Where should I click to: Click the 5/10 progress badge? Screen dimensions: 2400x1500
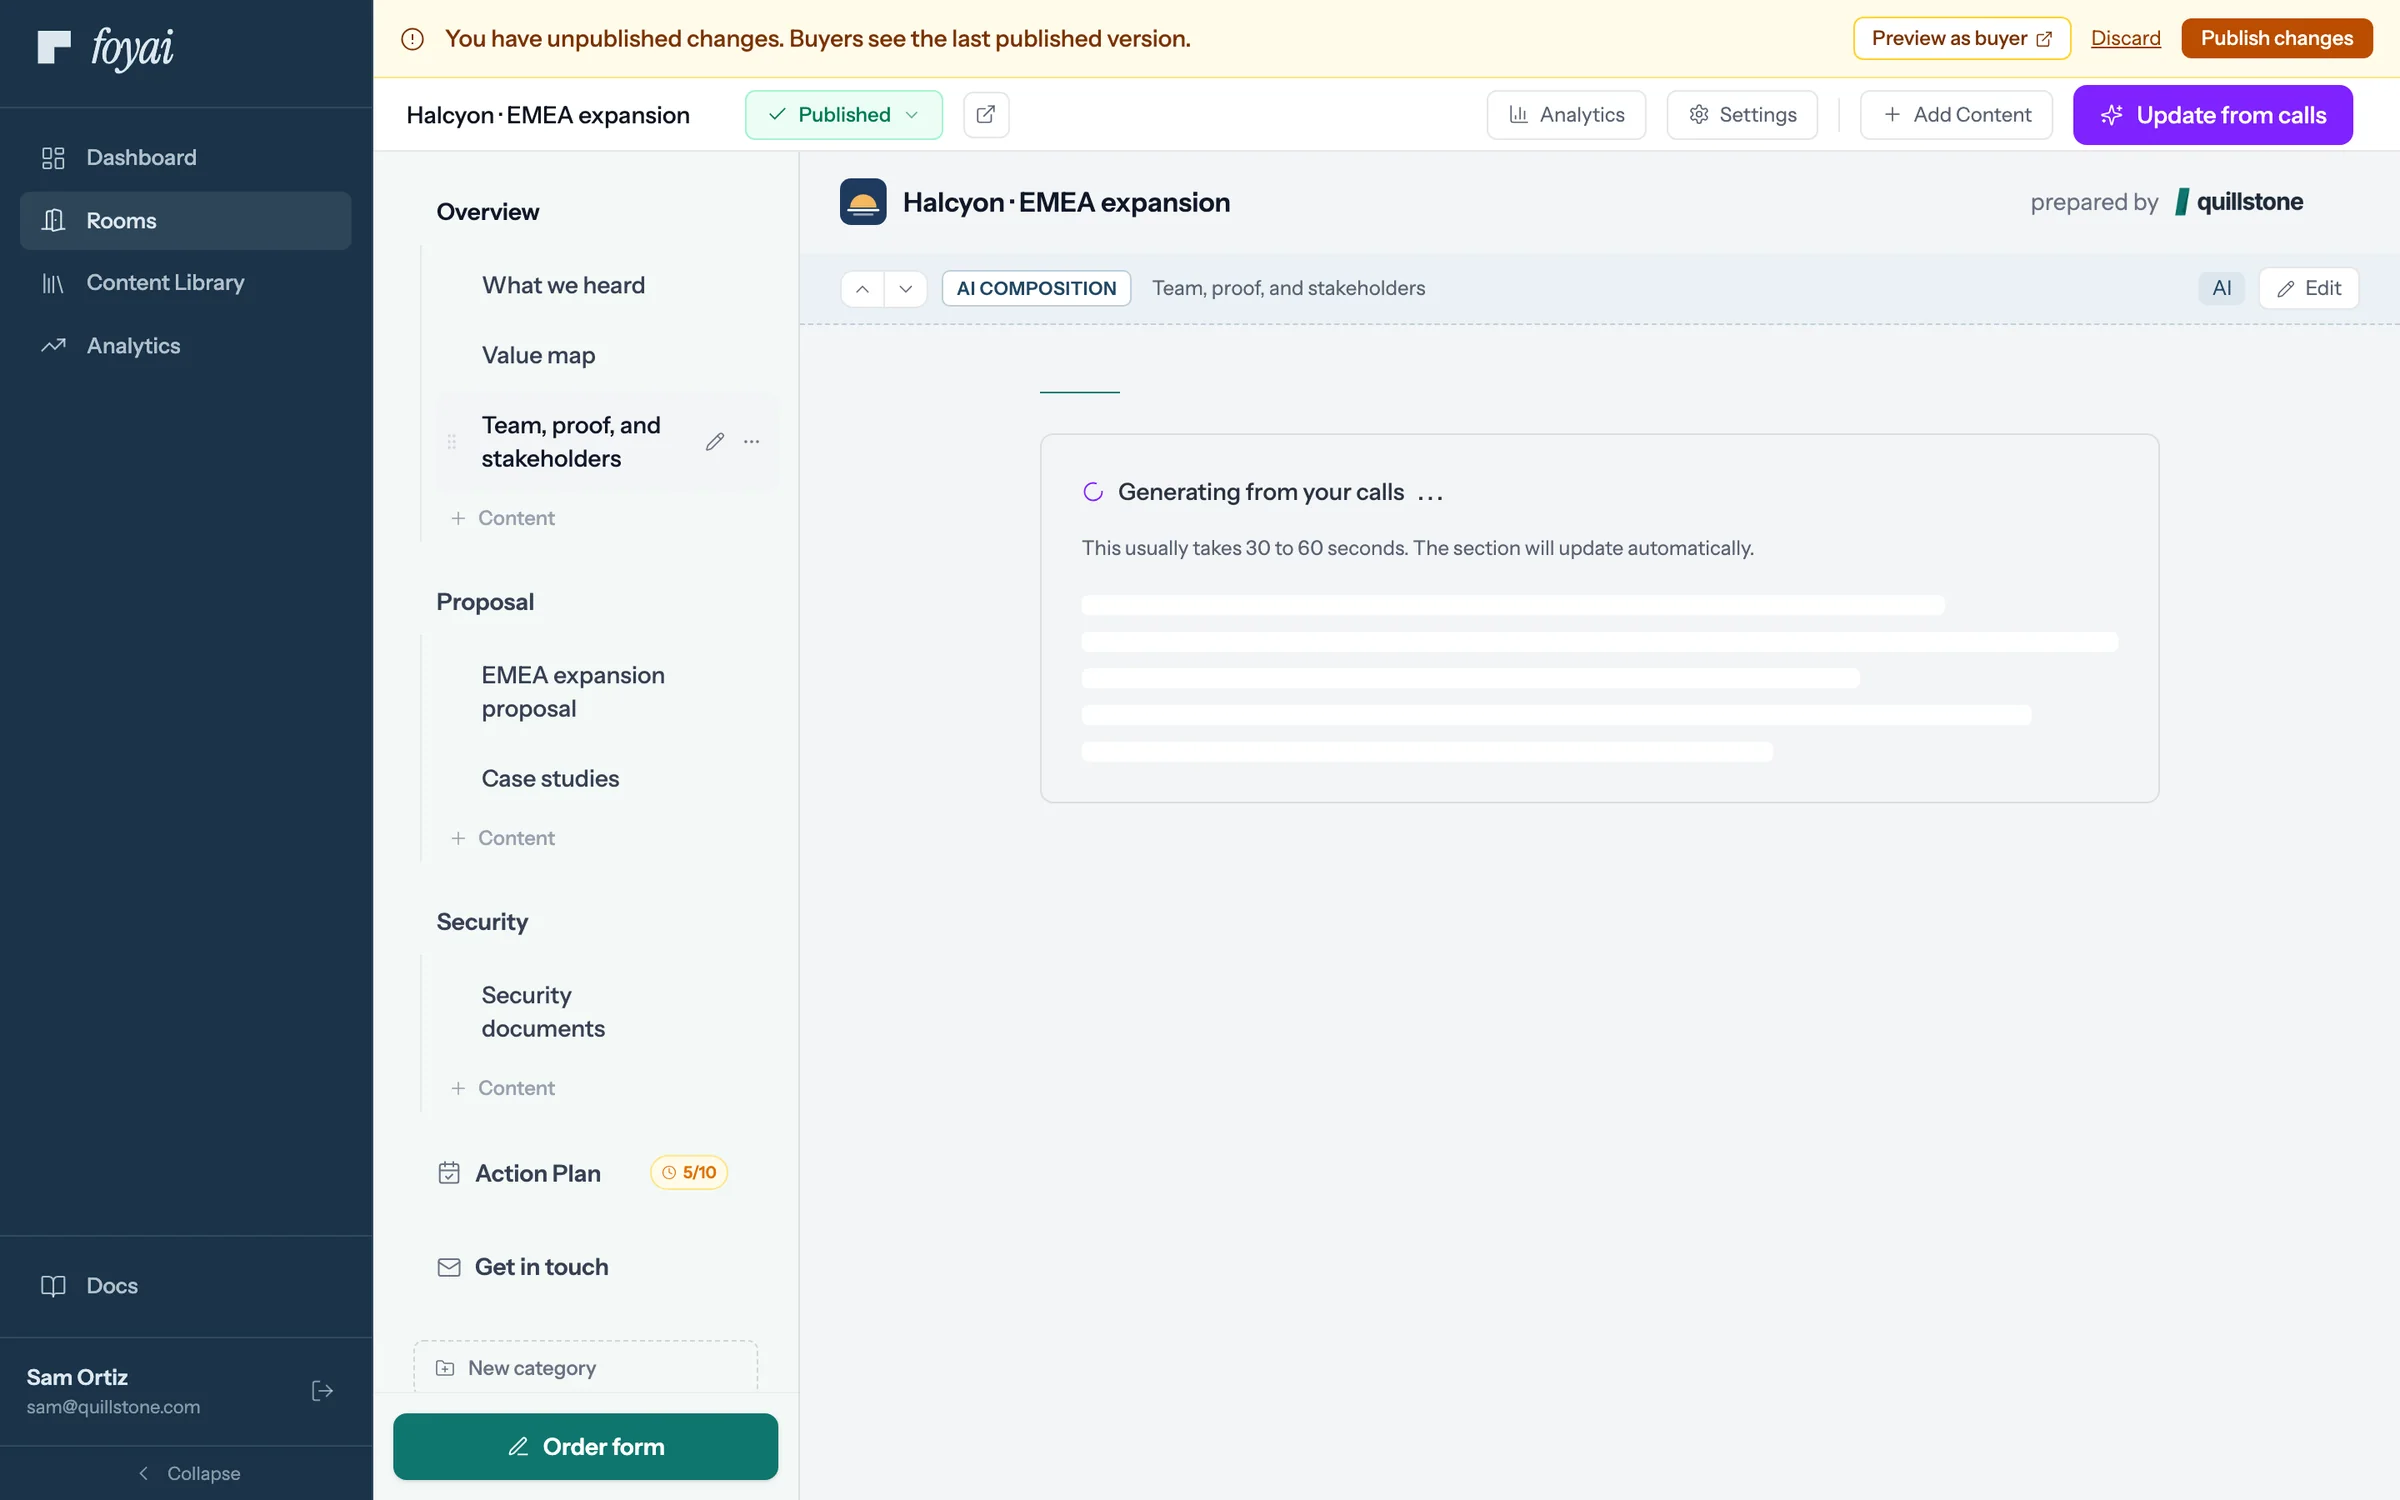(689, 1173)
